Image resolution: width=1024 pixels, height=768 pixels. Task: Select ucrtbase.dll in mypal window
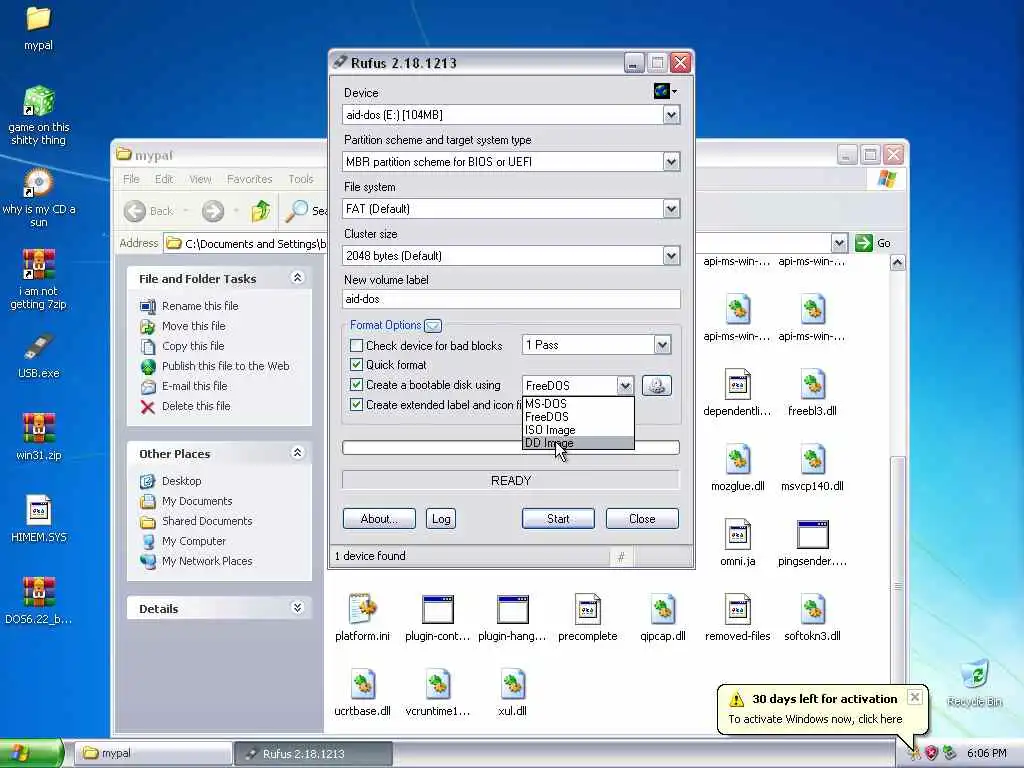pos(362,693)
